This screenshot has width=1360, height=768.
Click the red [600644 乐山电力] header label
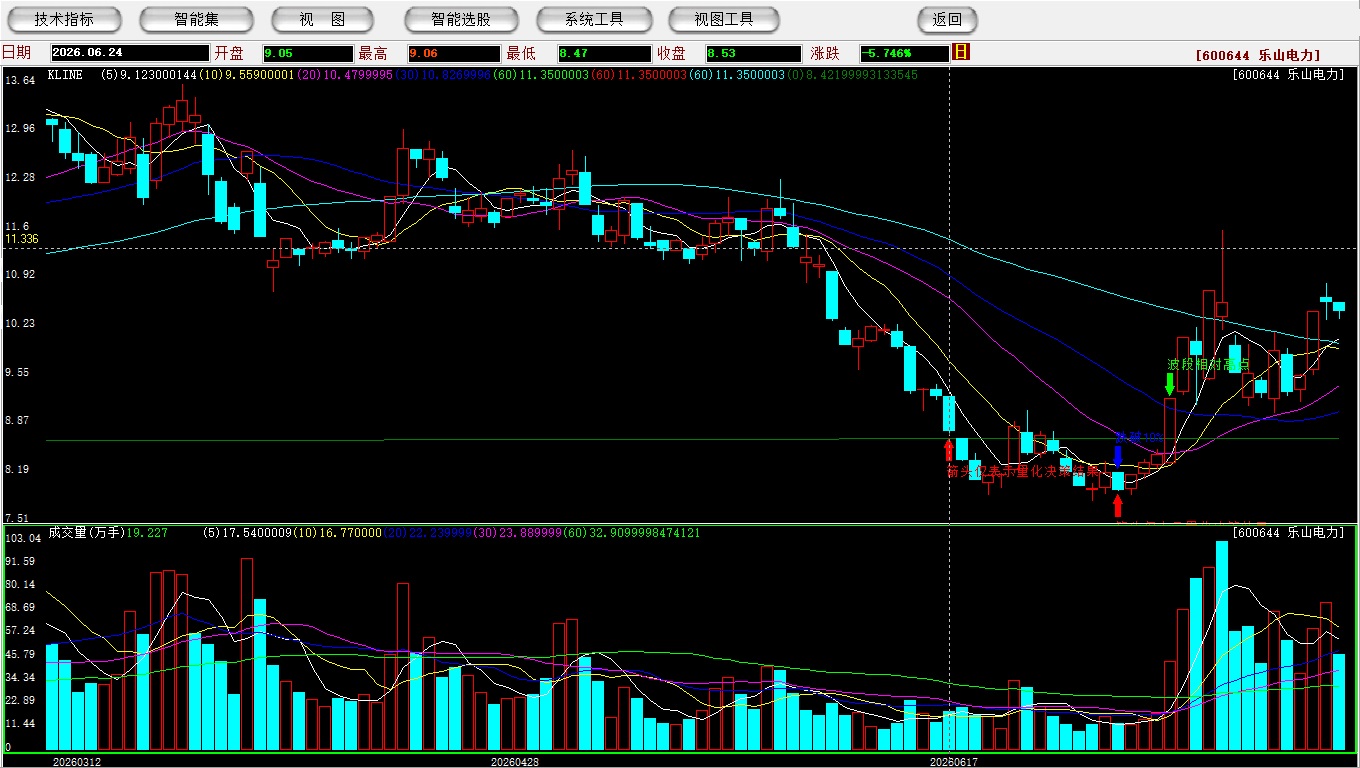[1258, 56]
